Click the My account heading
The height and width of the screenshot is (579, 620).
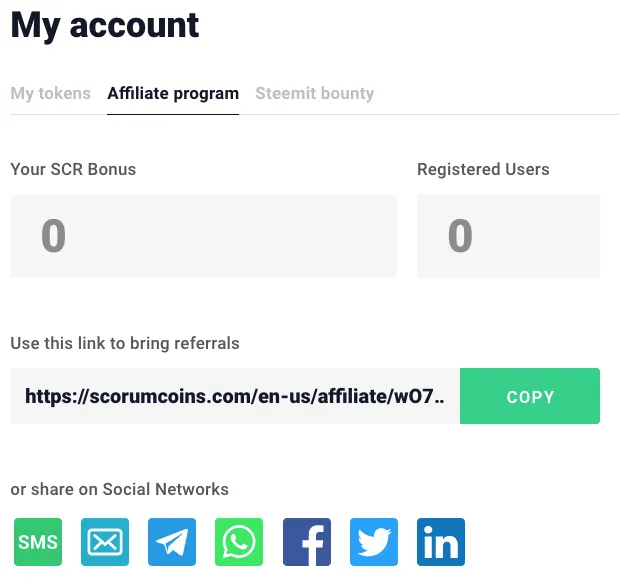point(105,25)
